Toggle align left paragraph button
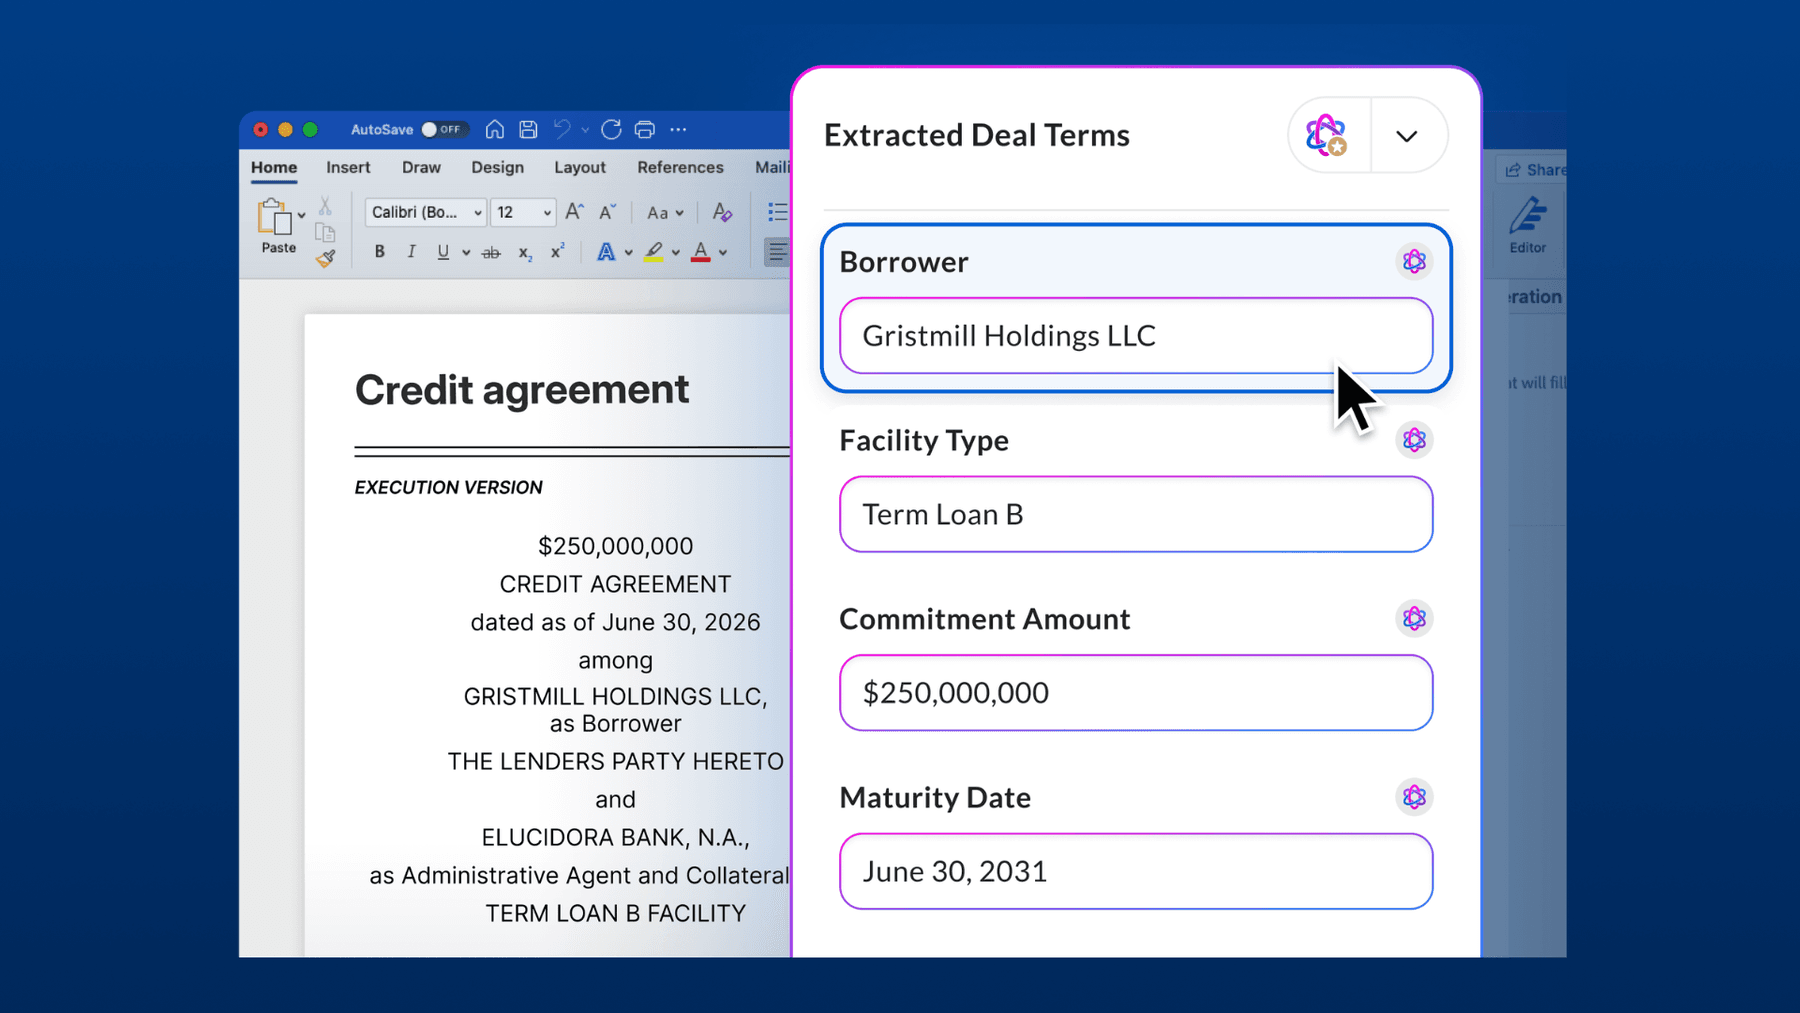1800x1013 pixels. click(x=776, y=252)
